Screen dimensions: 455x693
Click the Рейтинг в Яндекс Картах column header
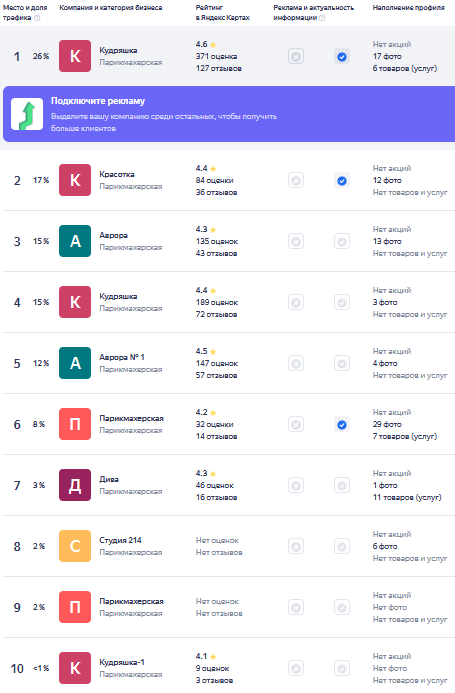point(222,12)
